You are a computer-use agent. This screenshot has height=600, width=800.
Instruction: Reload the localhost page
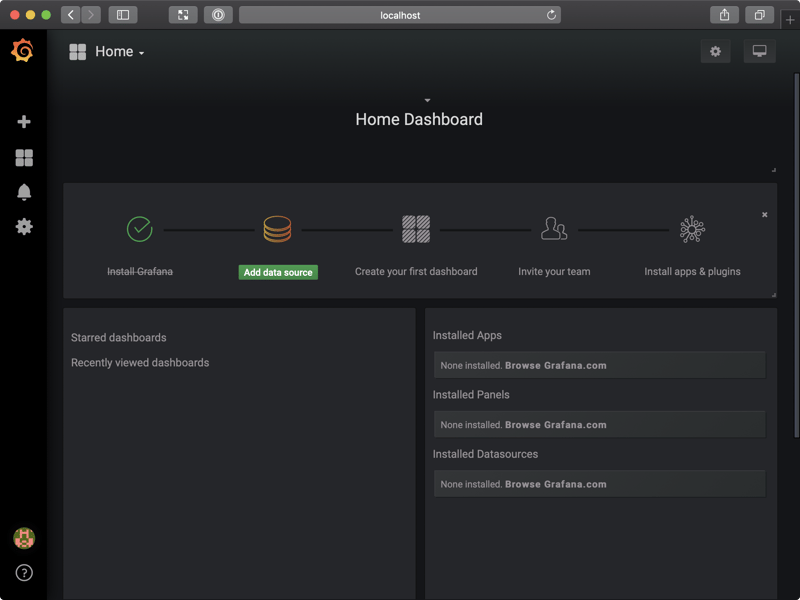click(x=551, y=15)
